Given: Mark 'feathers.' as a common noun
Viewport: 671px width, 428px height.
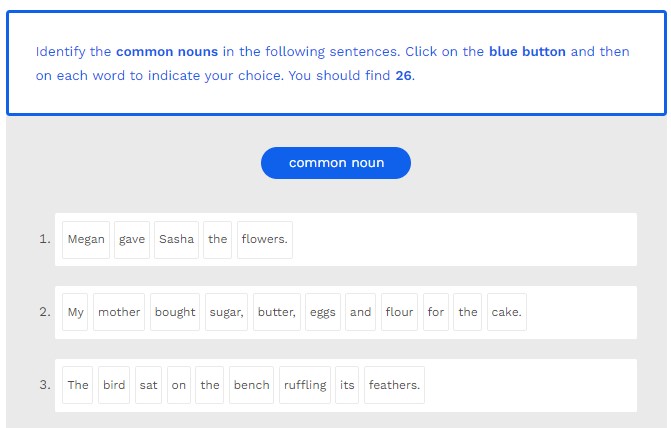Looking at the screenshot, I should click(394, 385).
